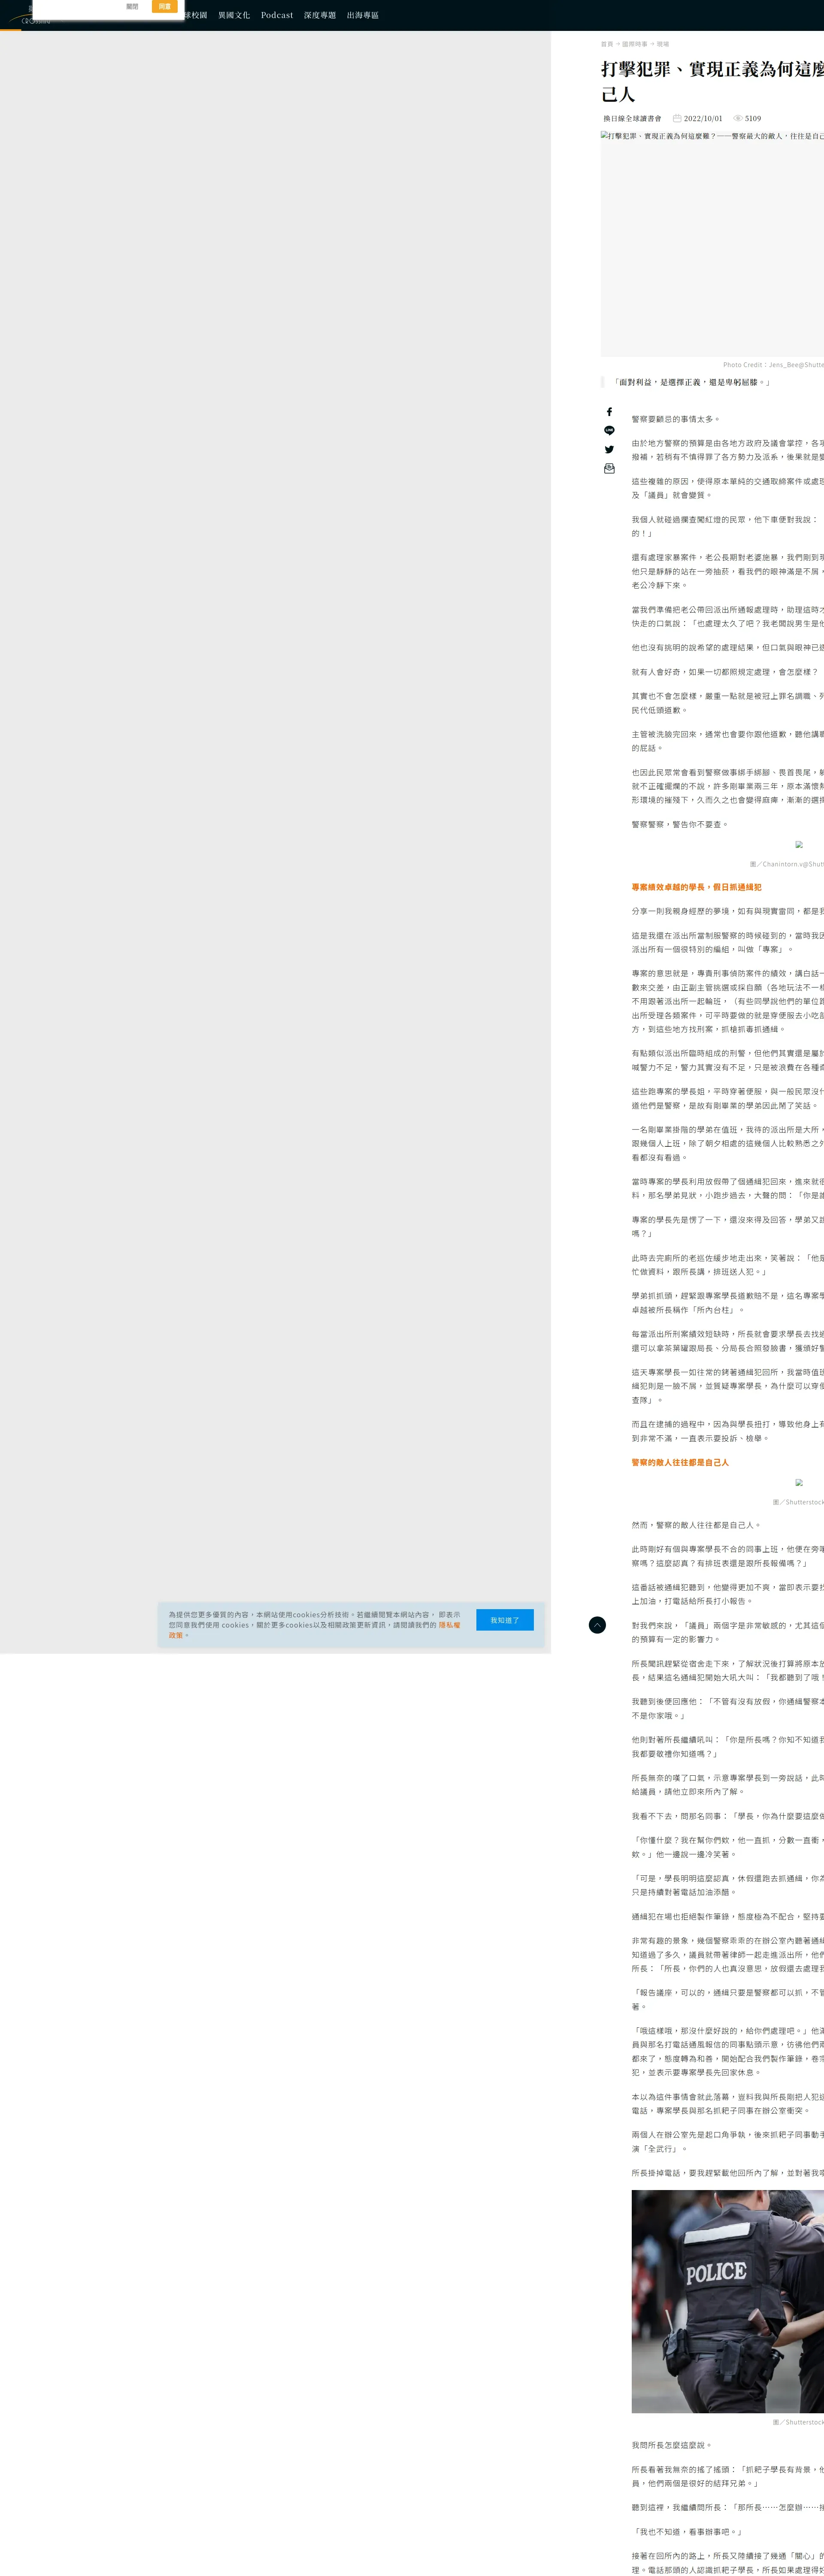
Task: Click the email newsletter share icon
Action: pyautogui.click(x=609, y=468)
